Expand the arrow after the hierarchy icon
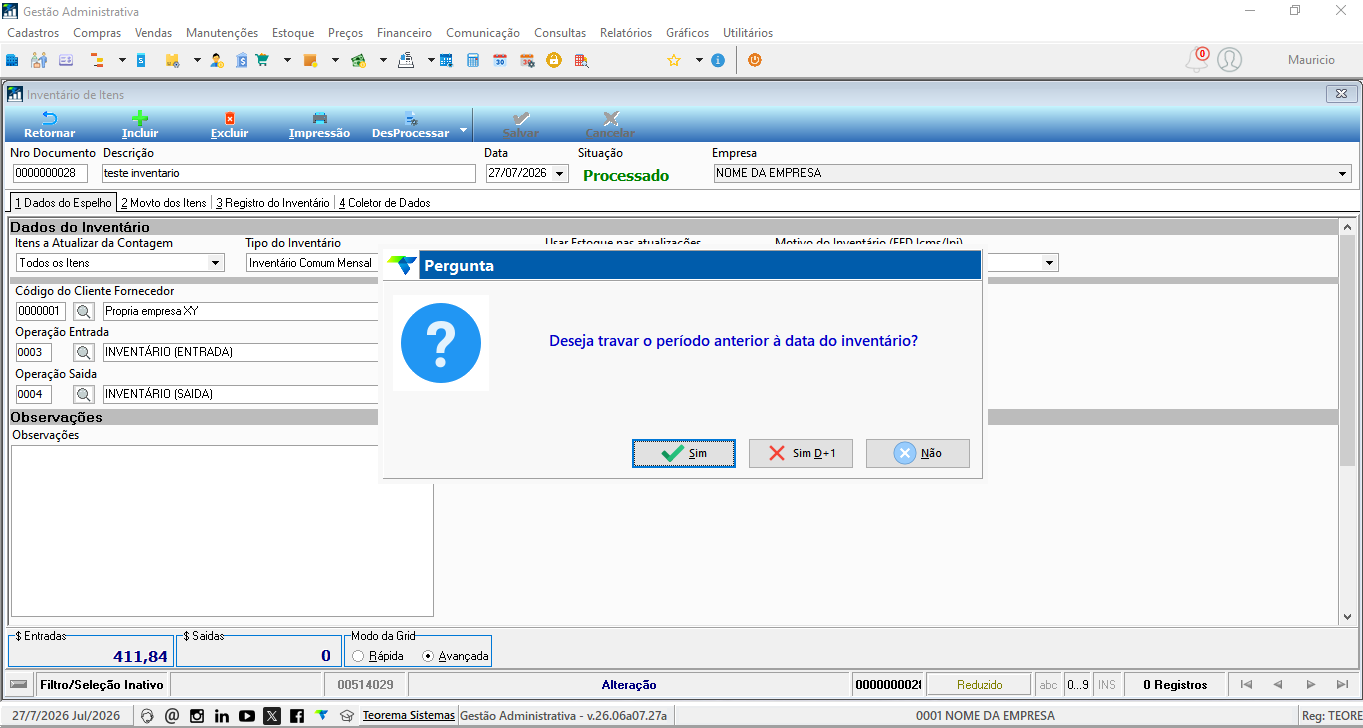 tap(122, 60)
